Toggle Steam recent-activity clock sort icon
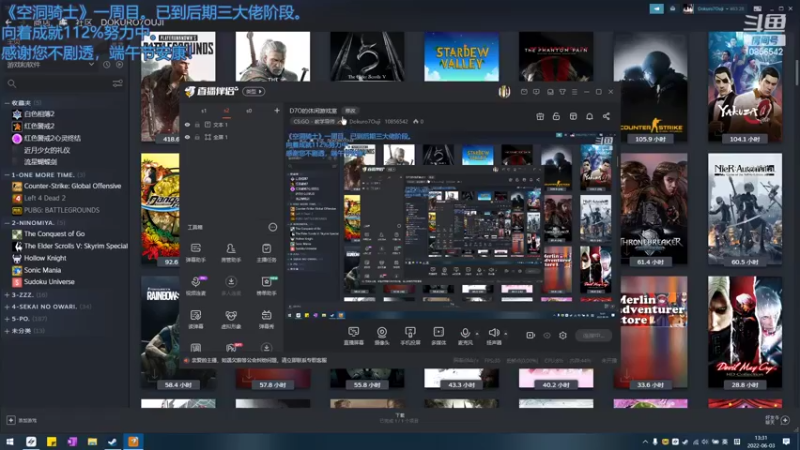This screenshot has height=450, width=800. coord(107,65)
